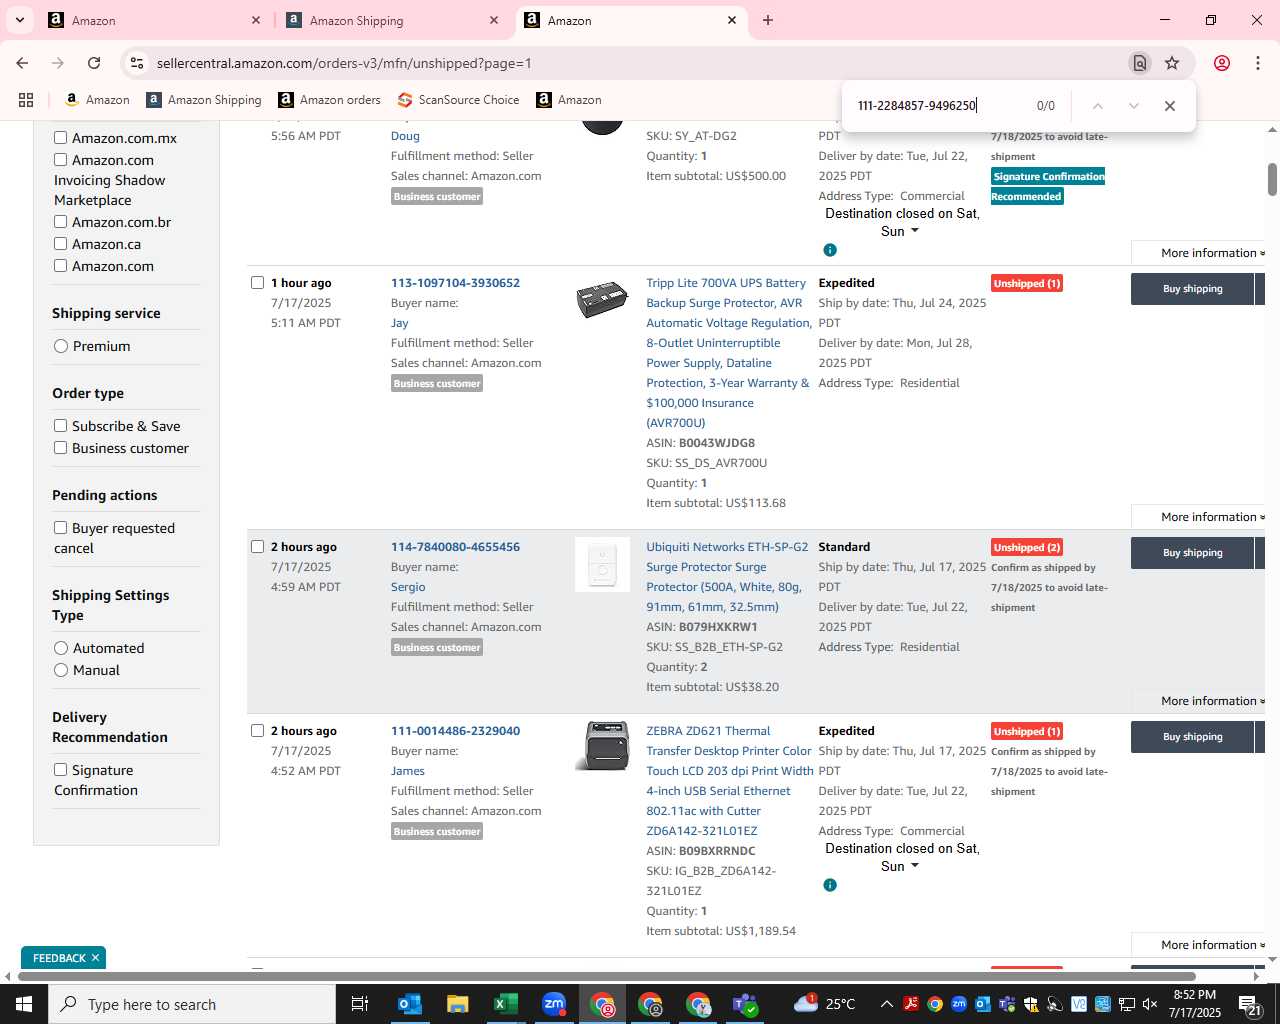Open the notification center icon

[1250, 1004]
